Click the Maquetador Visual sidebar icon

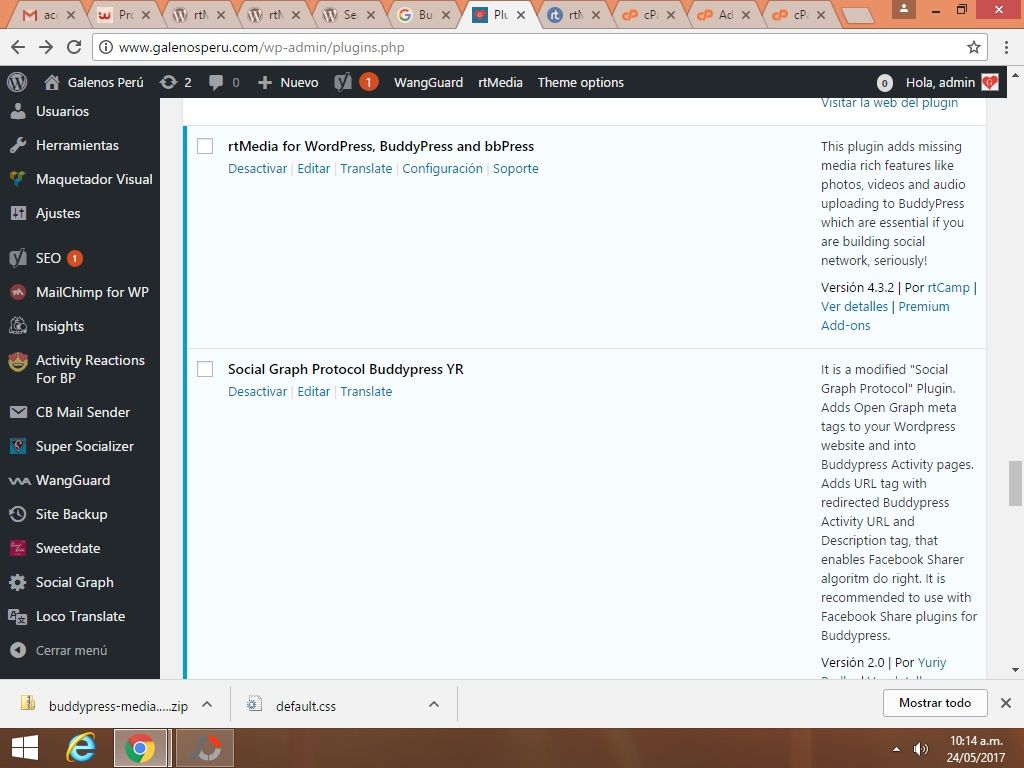click(x=18, y=179)
